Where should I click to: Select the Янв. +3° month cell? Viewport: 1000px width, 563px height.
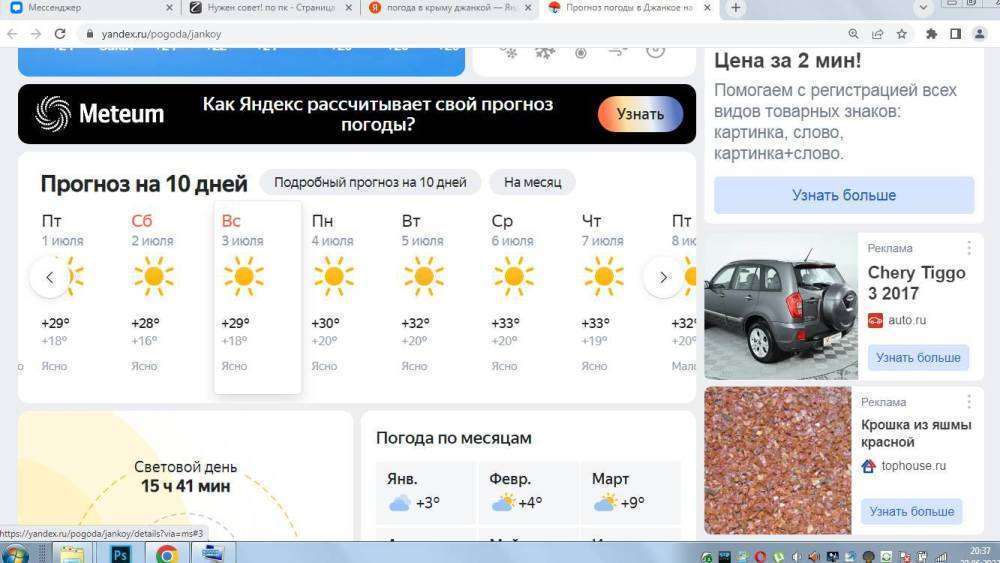point(425,493)
